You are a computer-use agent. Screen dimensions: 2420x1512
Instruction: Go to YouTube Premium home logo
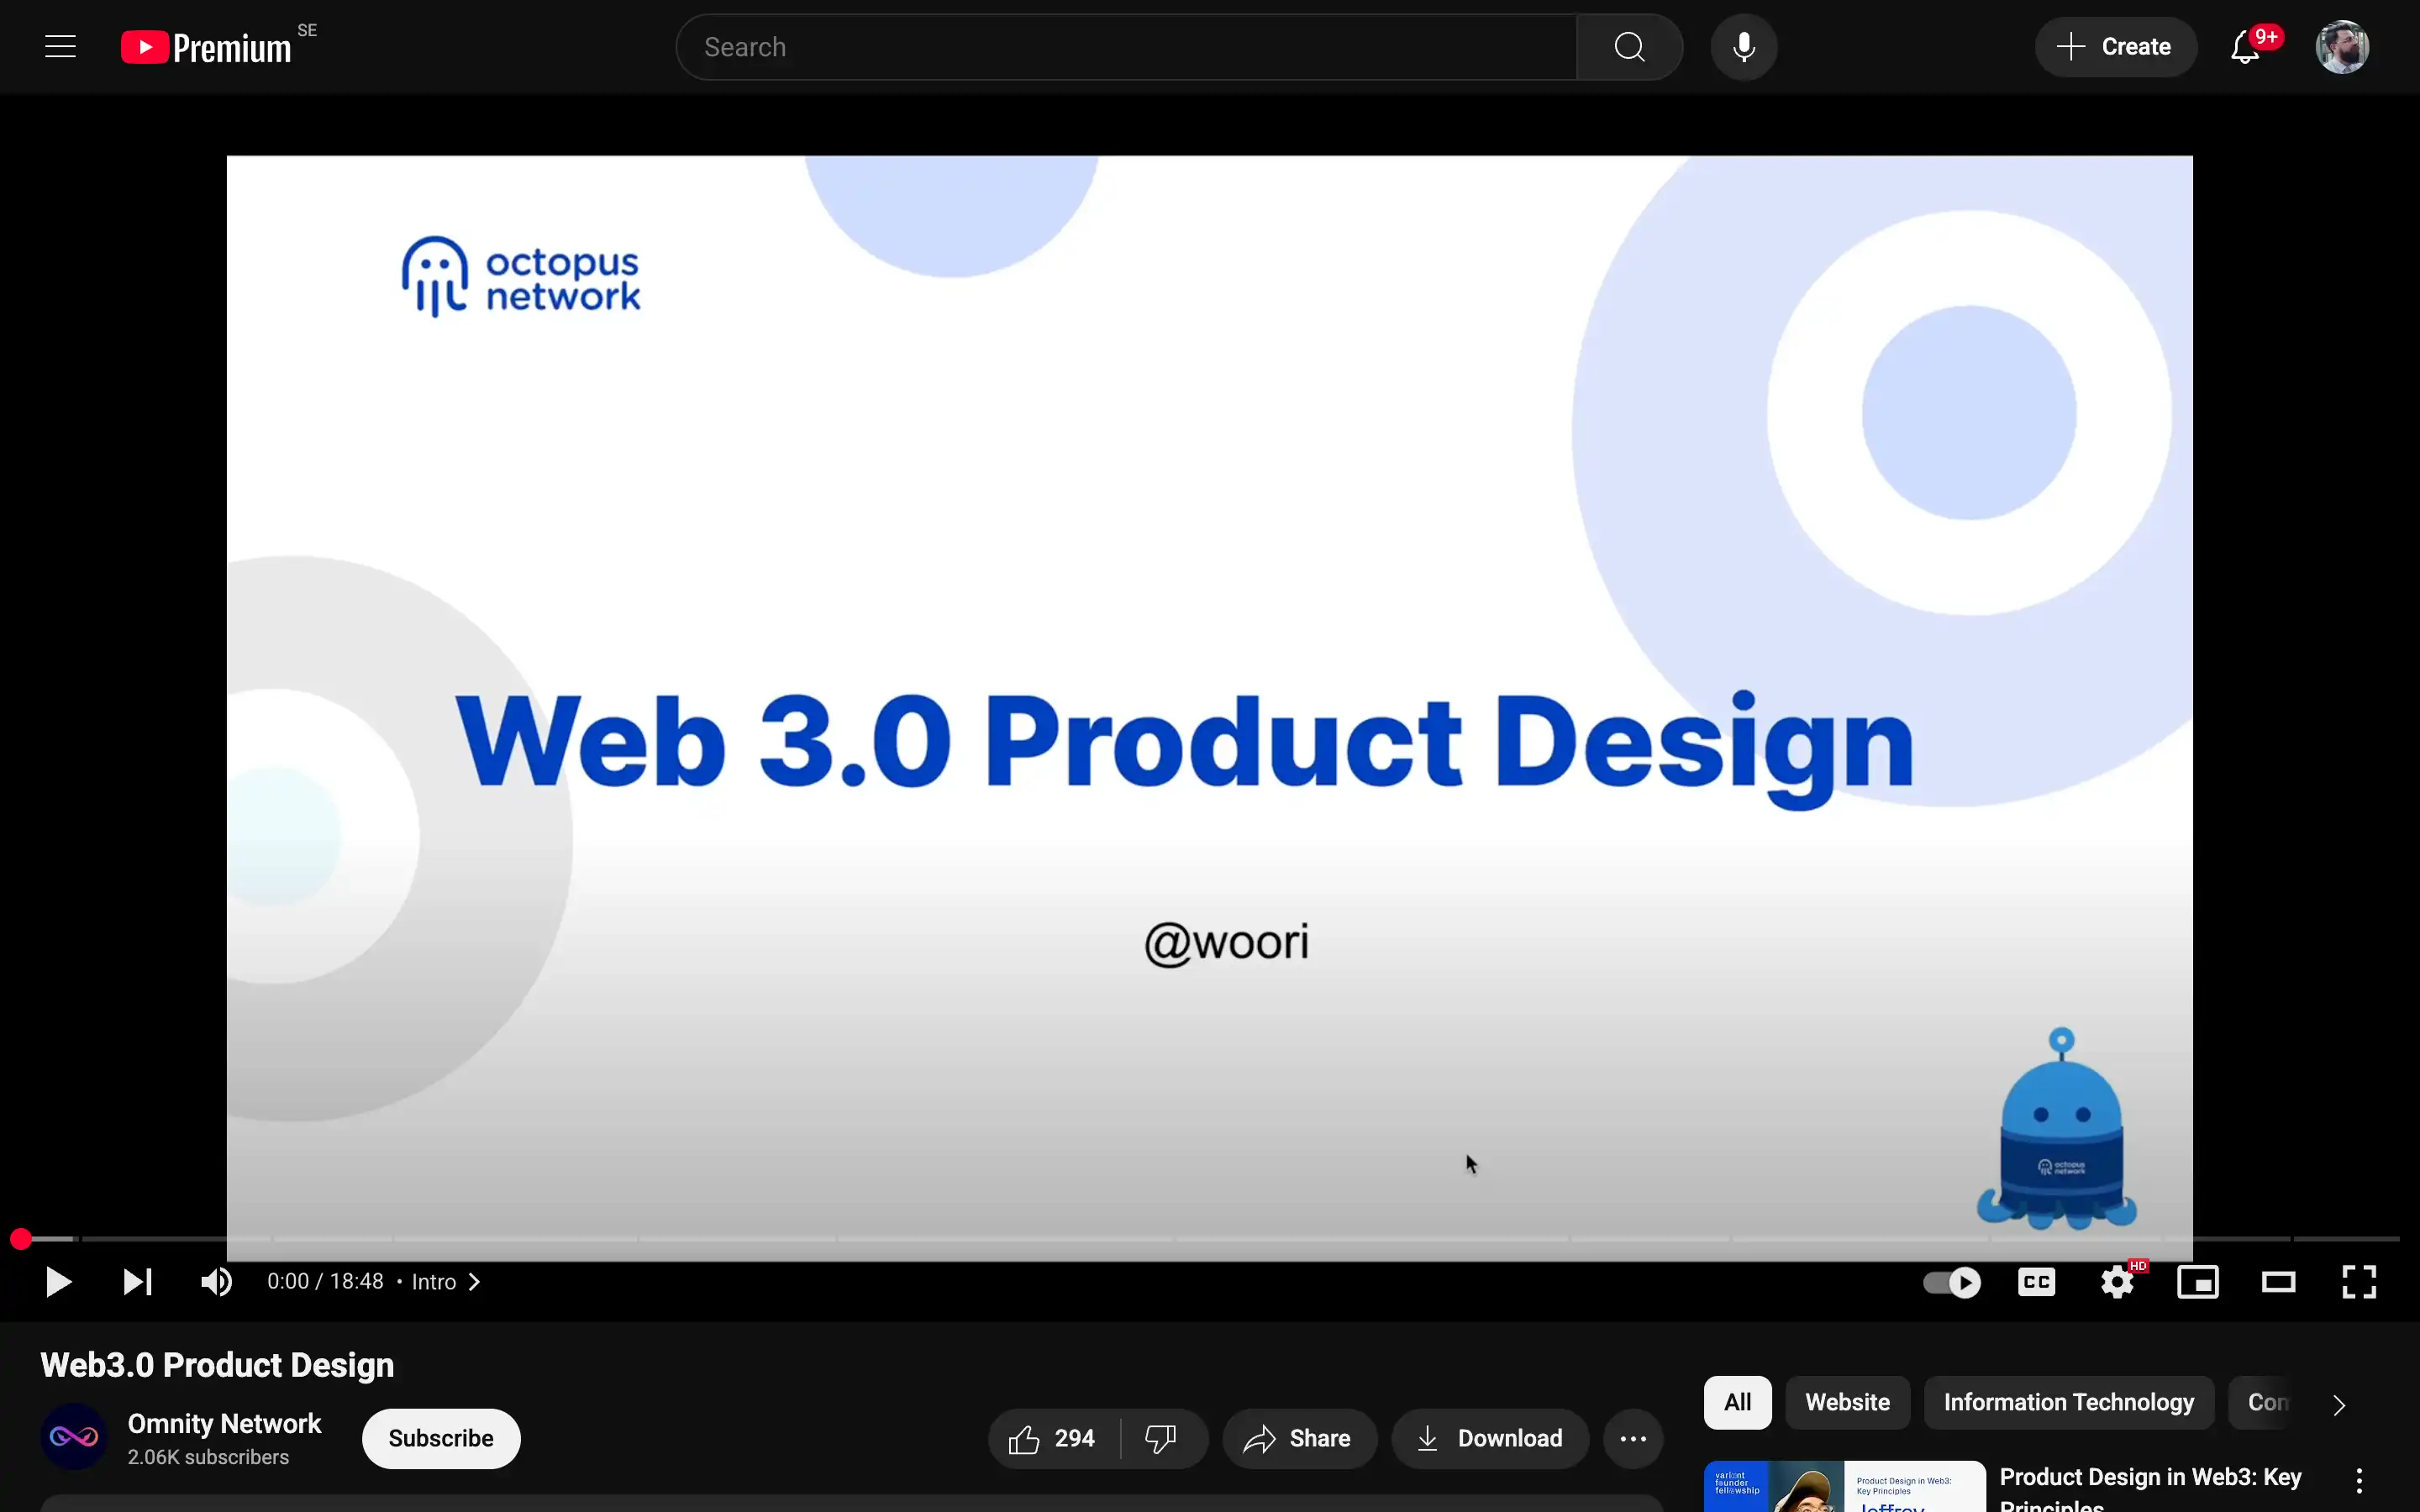click(206, 47)
